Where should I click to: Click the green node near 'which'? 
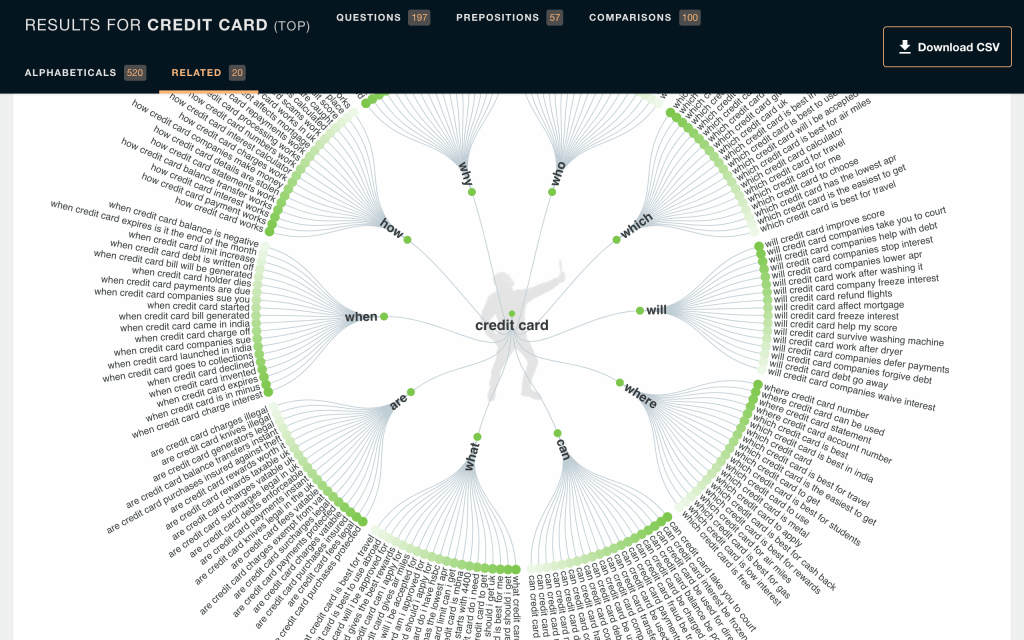616,240
